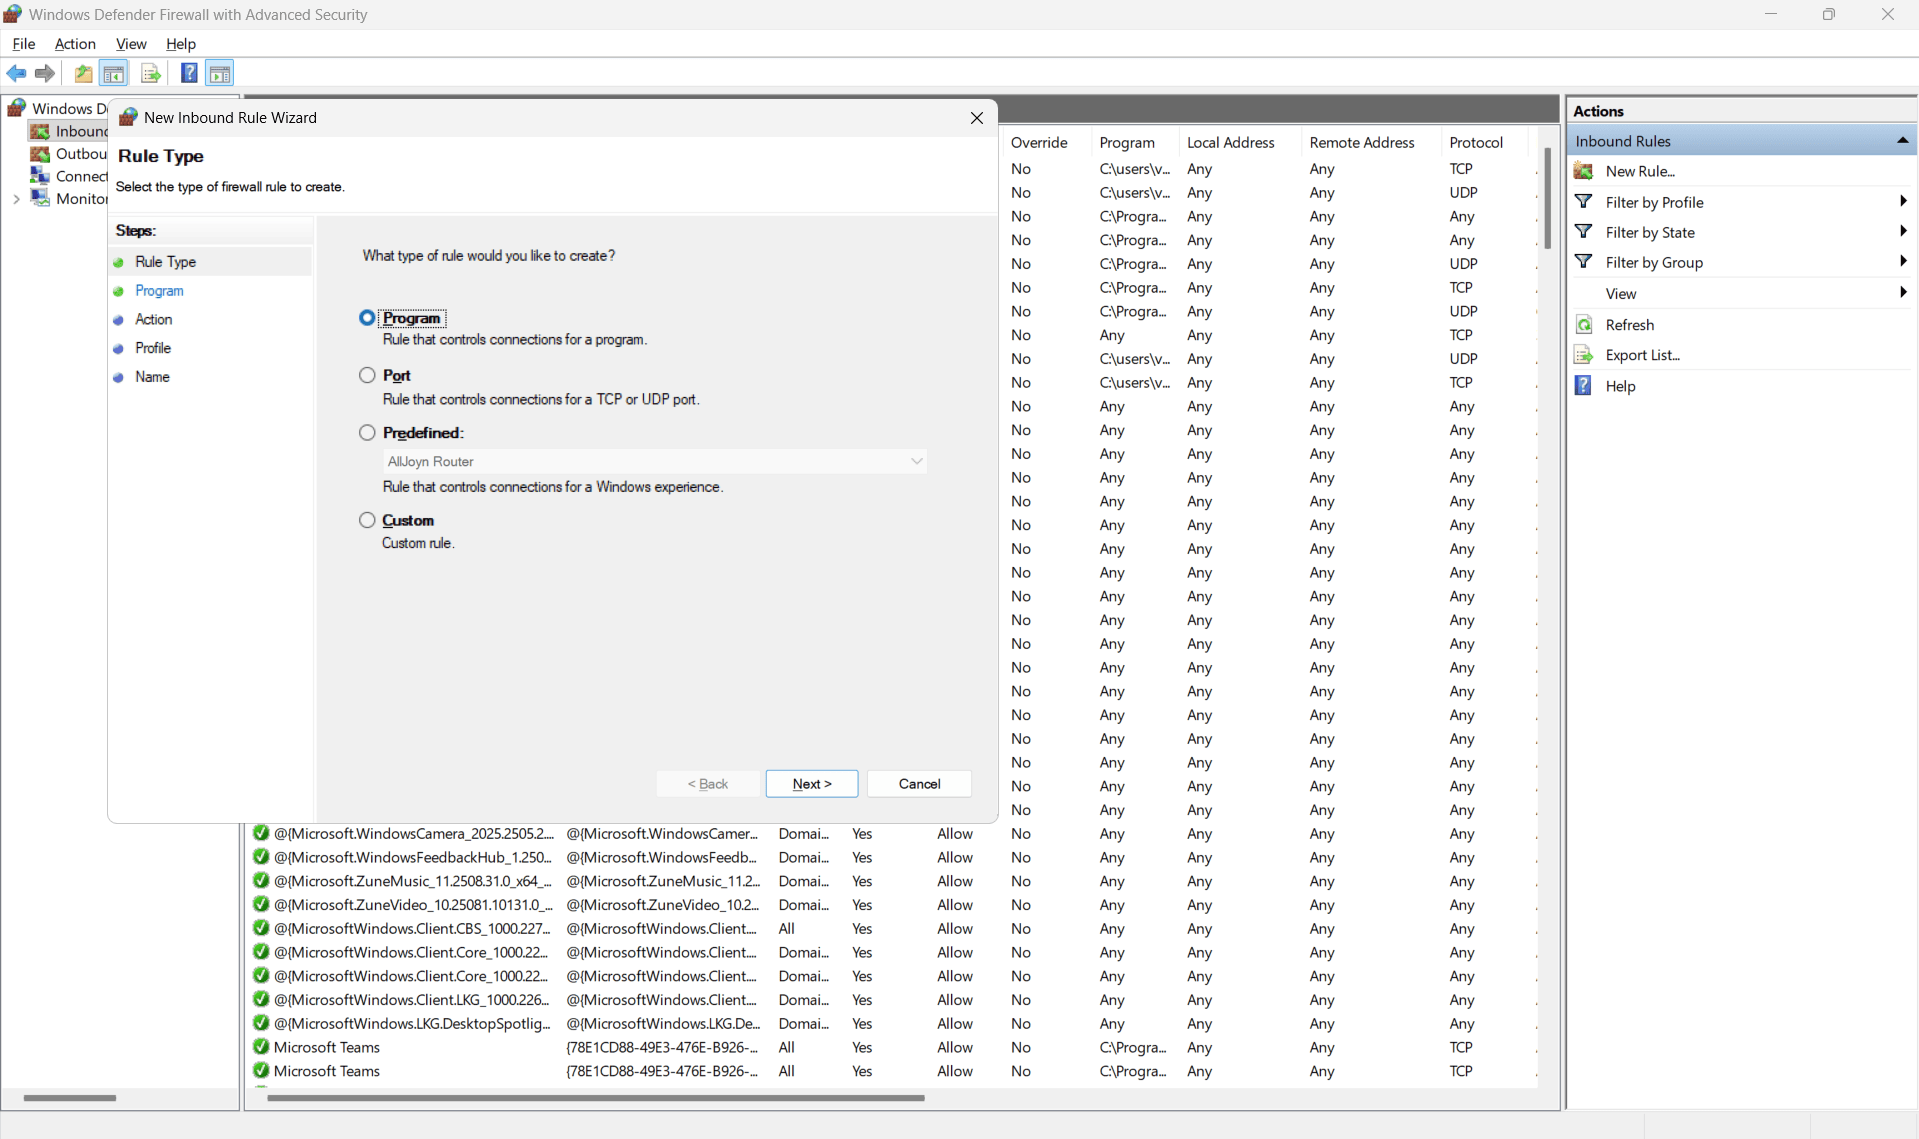The width and height of the screenshot is (1919, 1139).
Task: Select the Predefined rule type
Action: (367, 432)
